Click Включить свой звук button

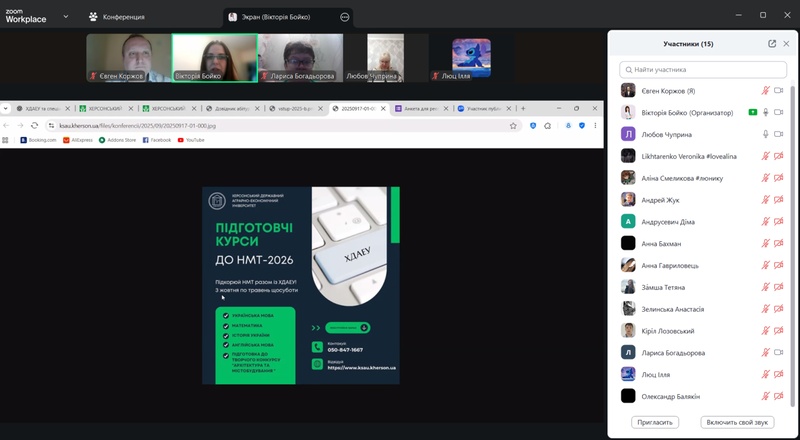tap(737, 422)
